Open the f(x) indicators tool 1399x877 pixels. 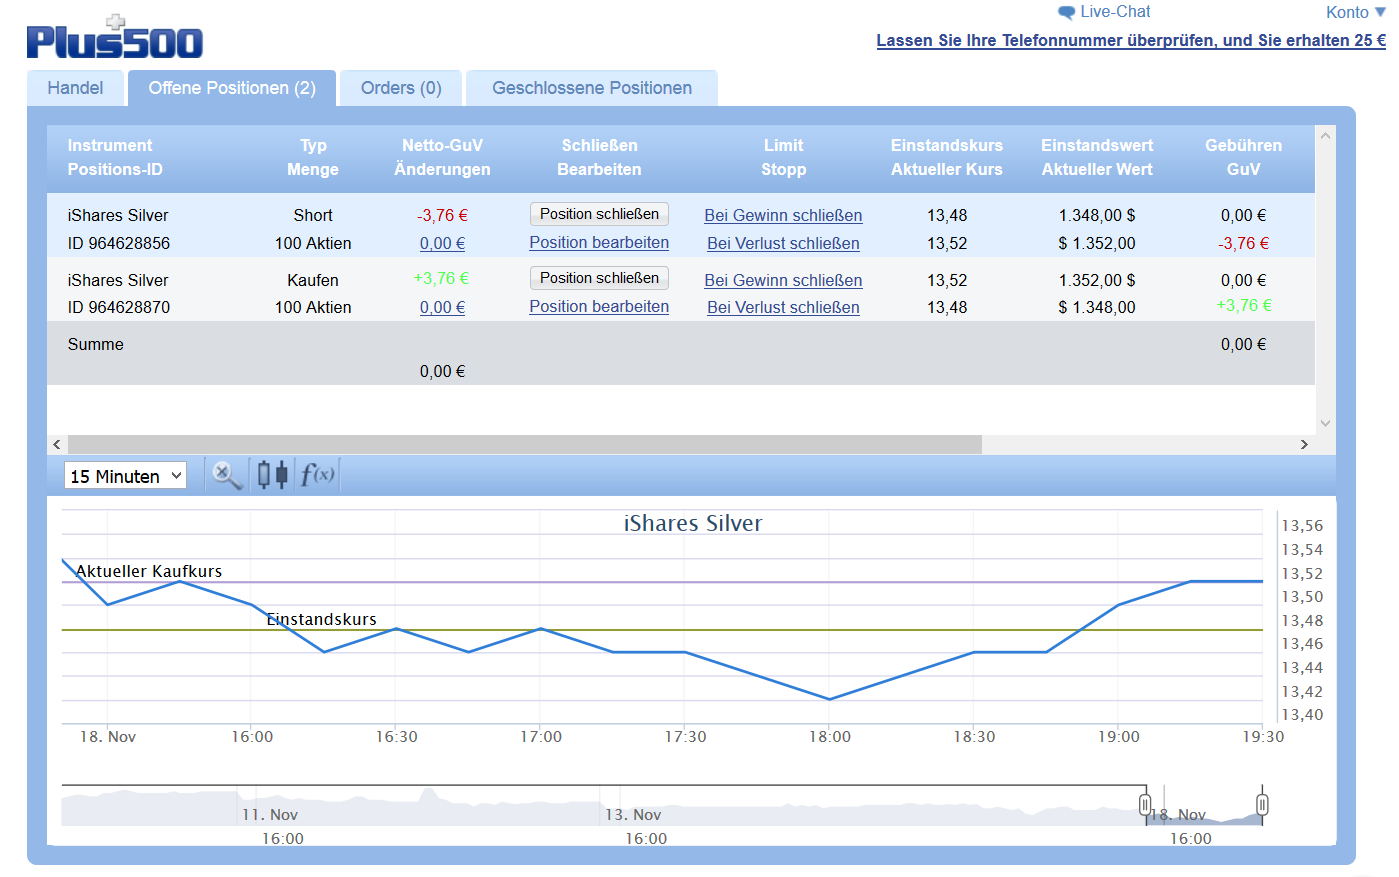coord(318,474)
